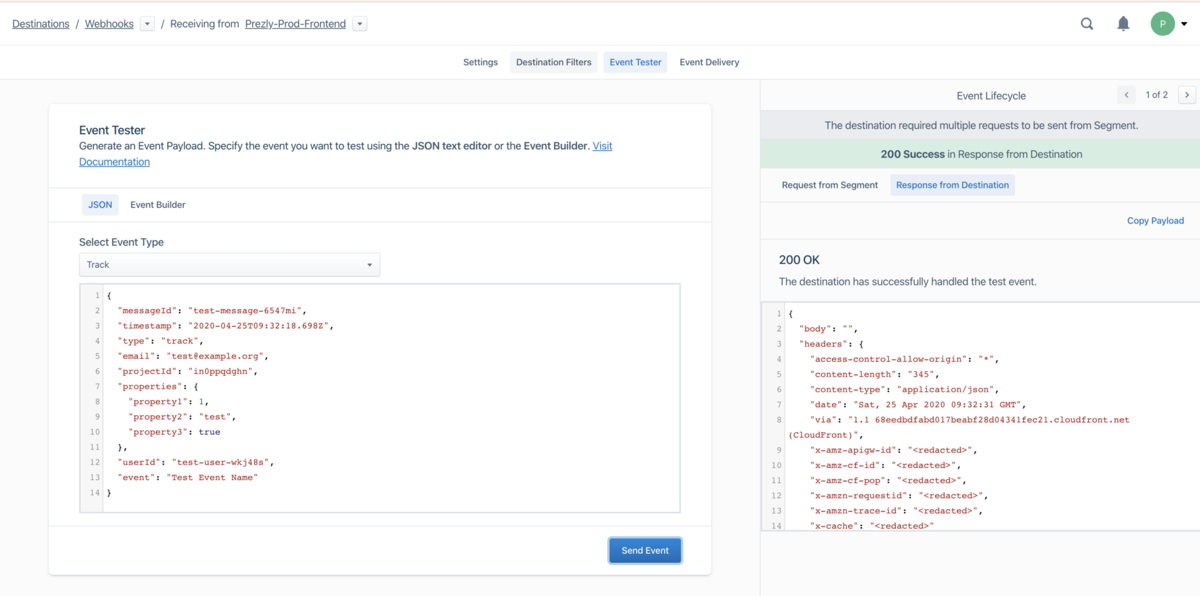Click the "1 of 2" lifecycle page counter
The height and width of the screenshot is (596, 1200).
point(1156,95)
